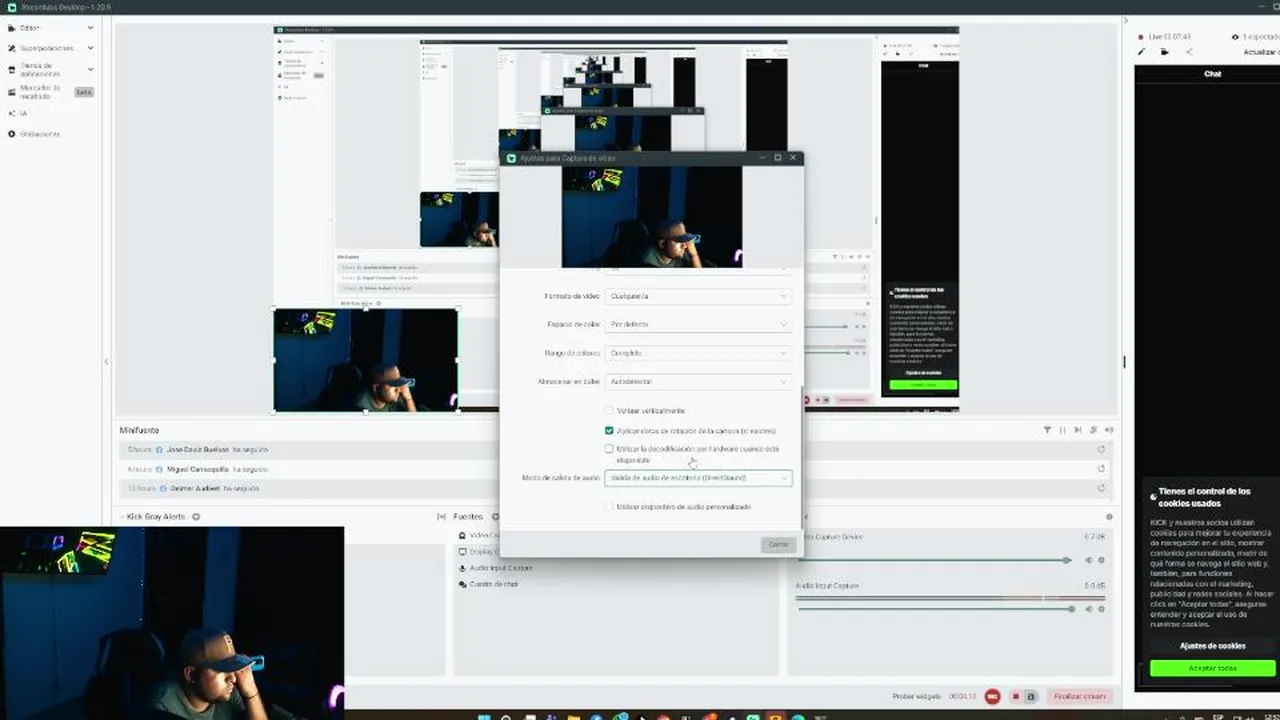Click the Ajustes de cookies button

coord(1212,646)
